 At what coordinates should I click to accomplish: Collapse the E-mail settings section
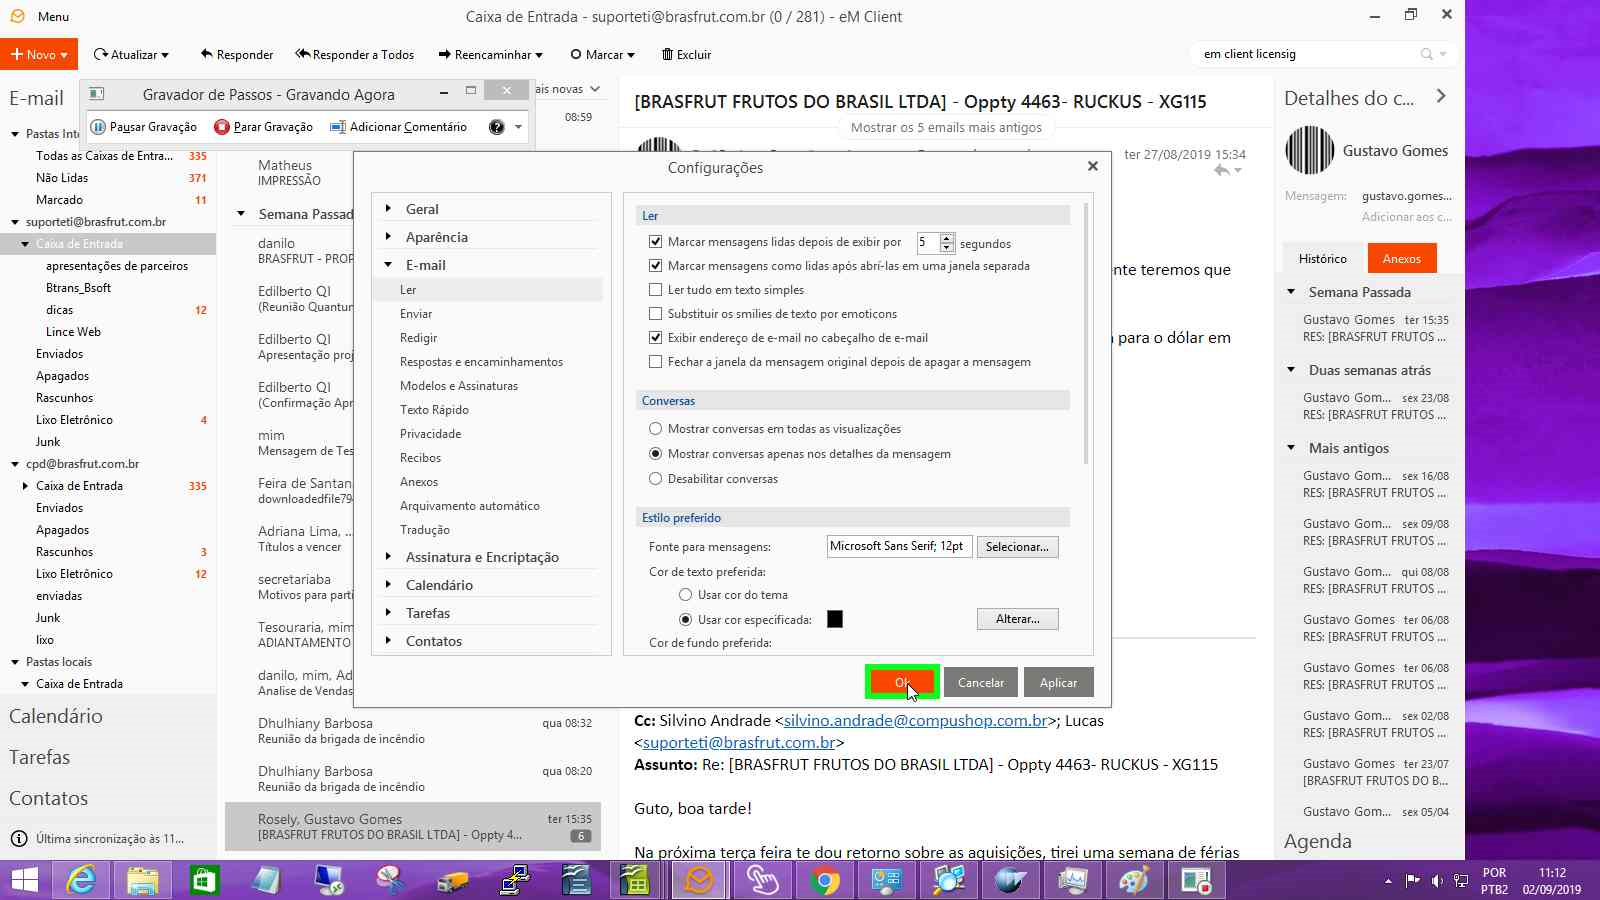[388, 265]
